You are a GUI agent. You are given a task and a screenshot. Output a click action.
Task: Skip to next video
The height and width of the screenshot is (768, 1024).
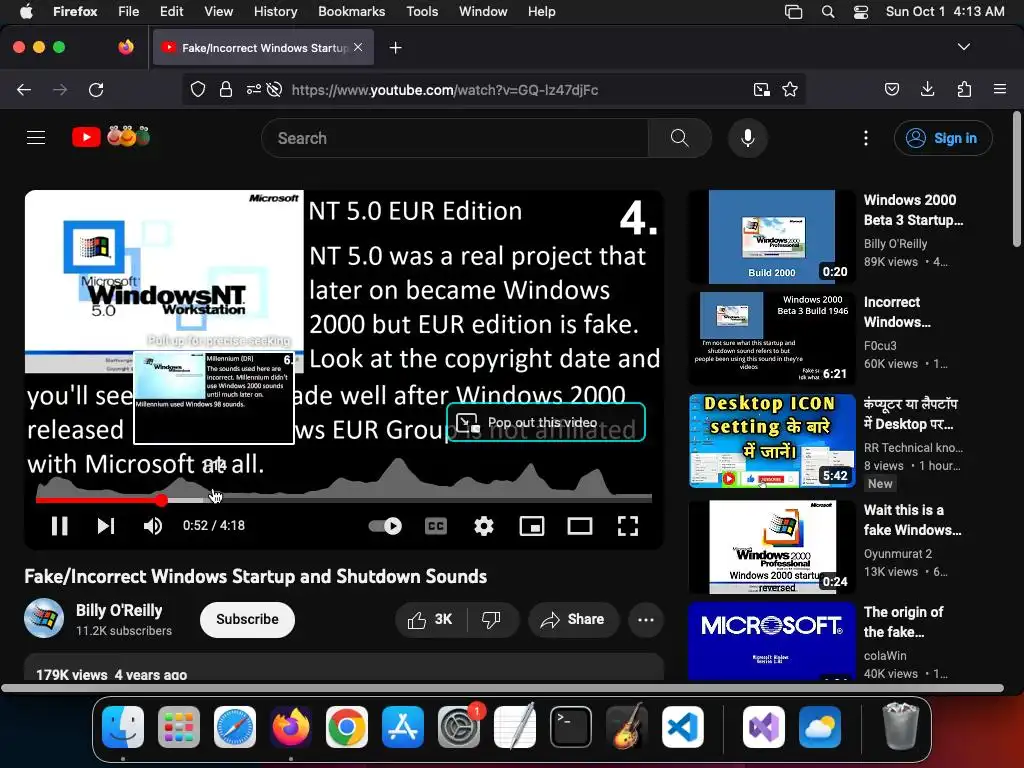106,526
